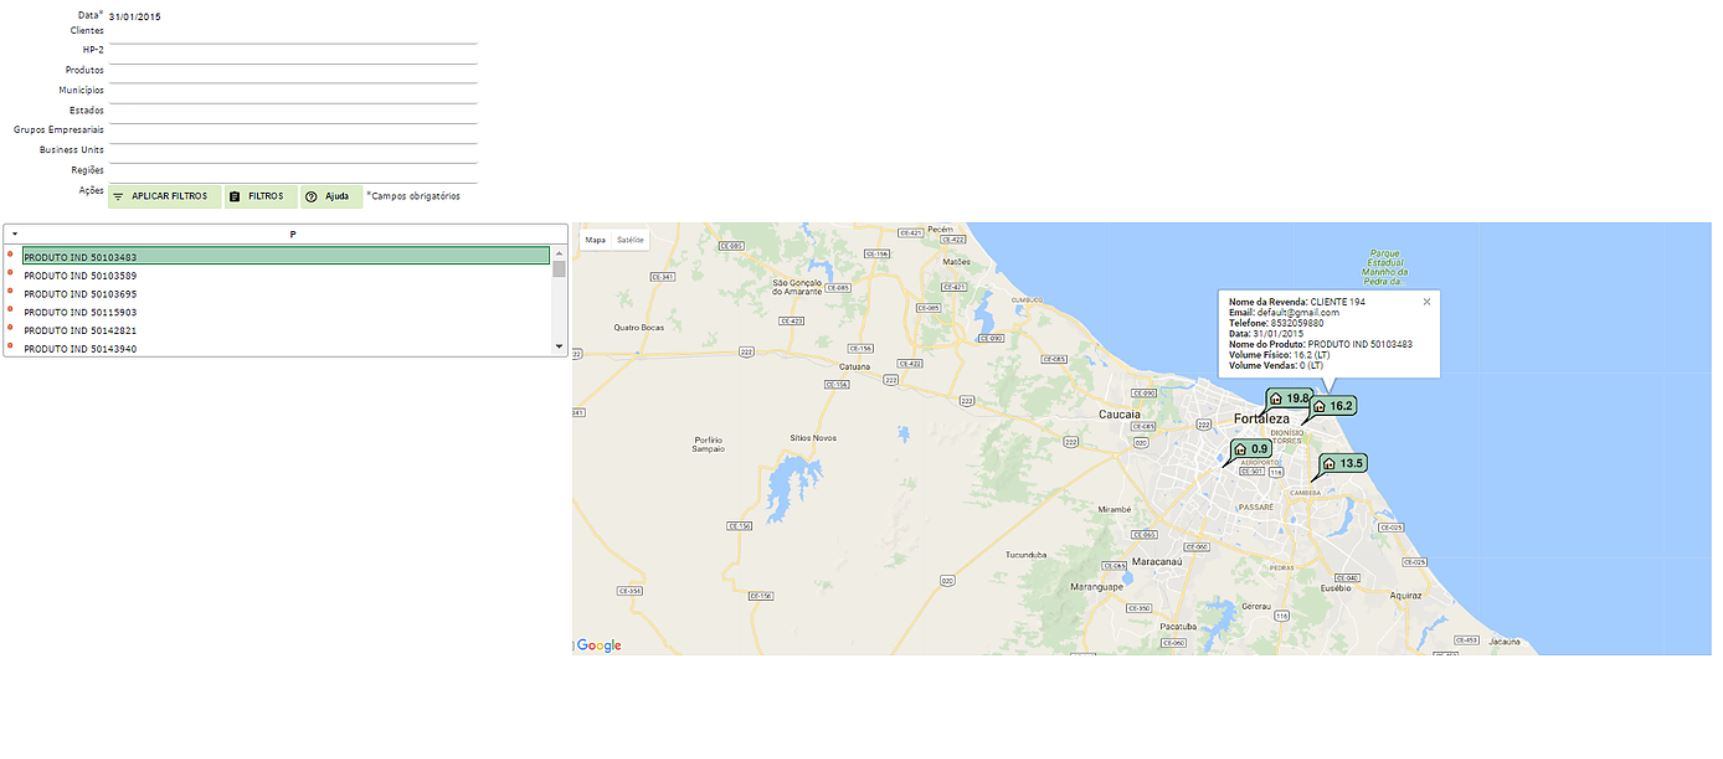1723x759 pixels.
Task: Focus the Business Units filter field
Action: [x=293, y=155]
